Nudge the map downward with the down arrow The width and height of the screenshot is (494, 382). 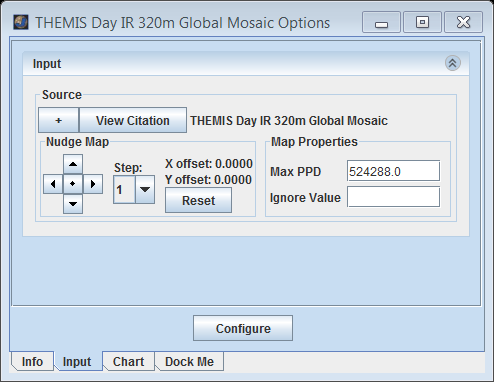tap(73, 203)
